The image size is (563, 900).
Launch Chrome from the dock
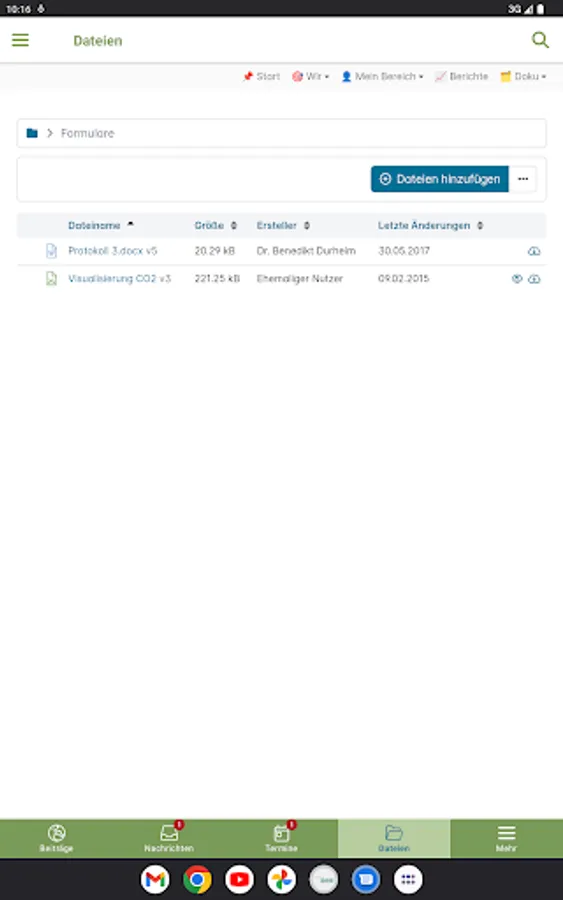(197, 879)
